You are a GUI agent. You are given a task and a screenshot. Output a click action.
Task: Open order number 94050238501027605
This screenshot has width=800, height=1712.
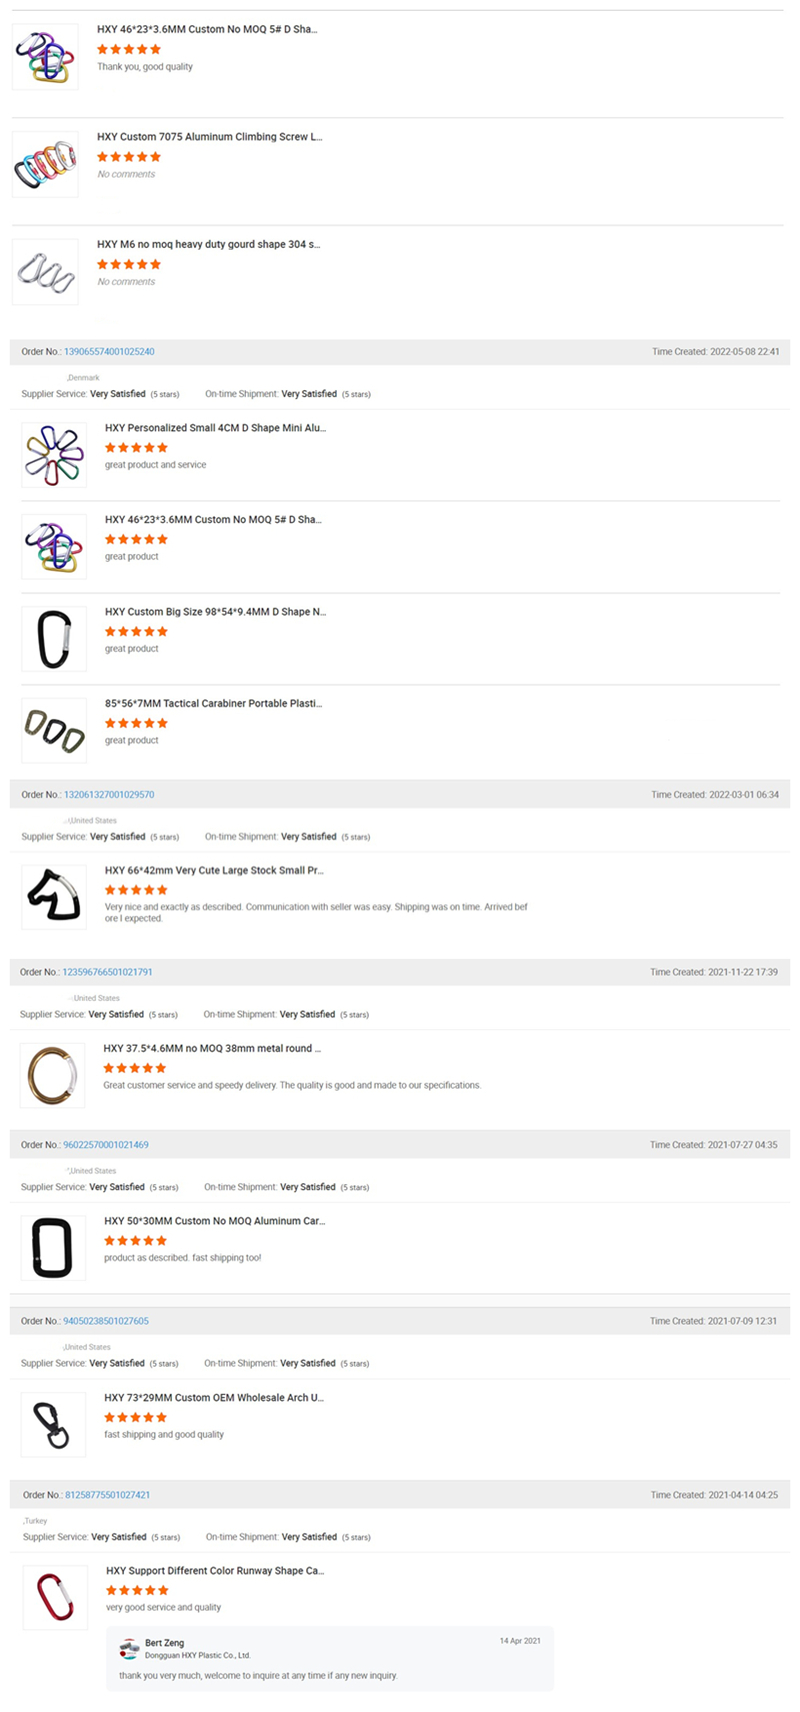click(106, 1321)
